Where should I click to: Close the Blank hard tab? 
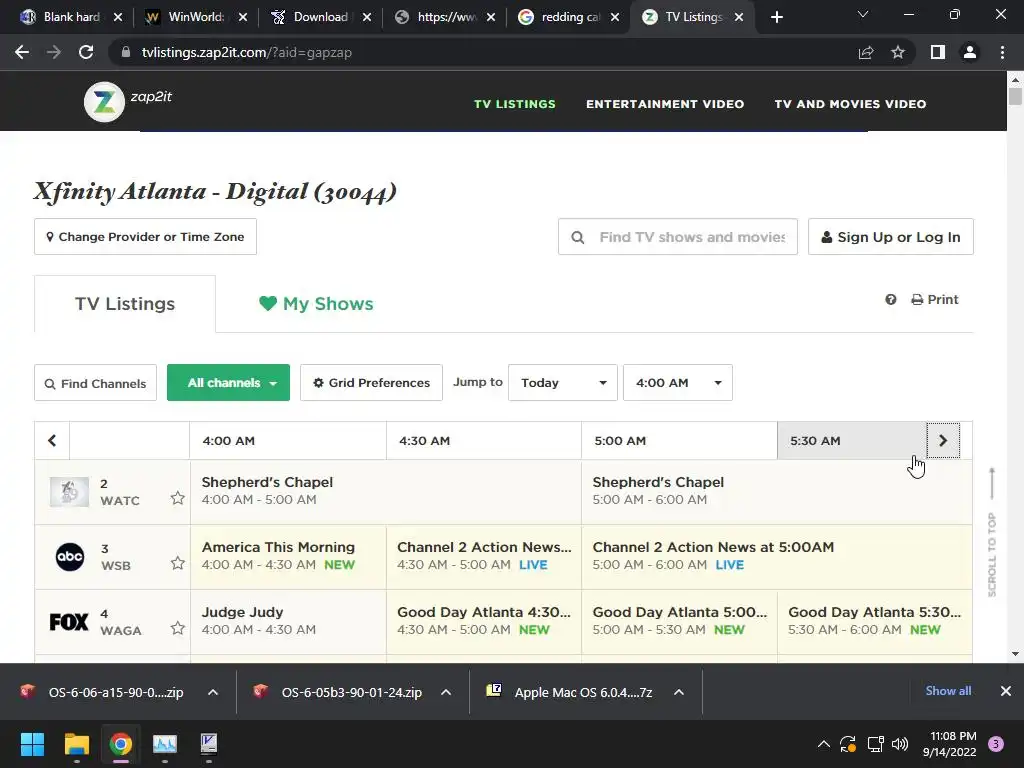(118, 17)
